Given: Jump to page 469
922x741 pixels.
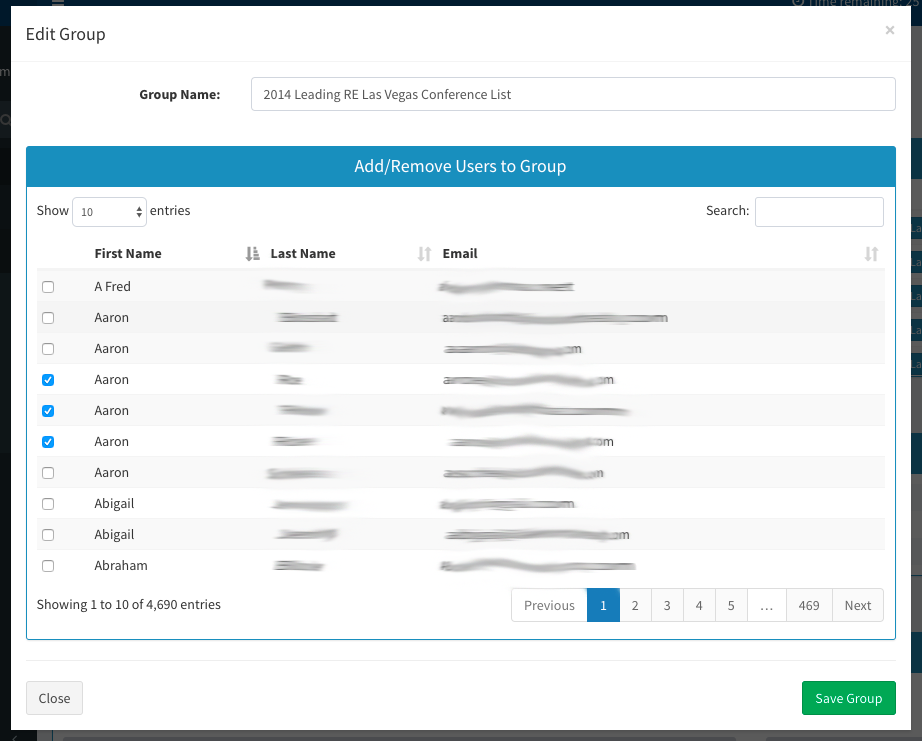Looking at the screenshot, I should point(809,605).
